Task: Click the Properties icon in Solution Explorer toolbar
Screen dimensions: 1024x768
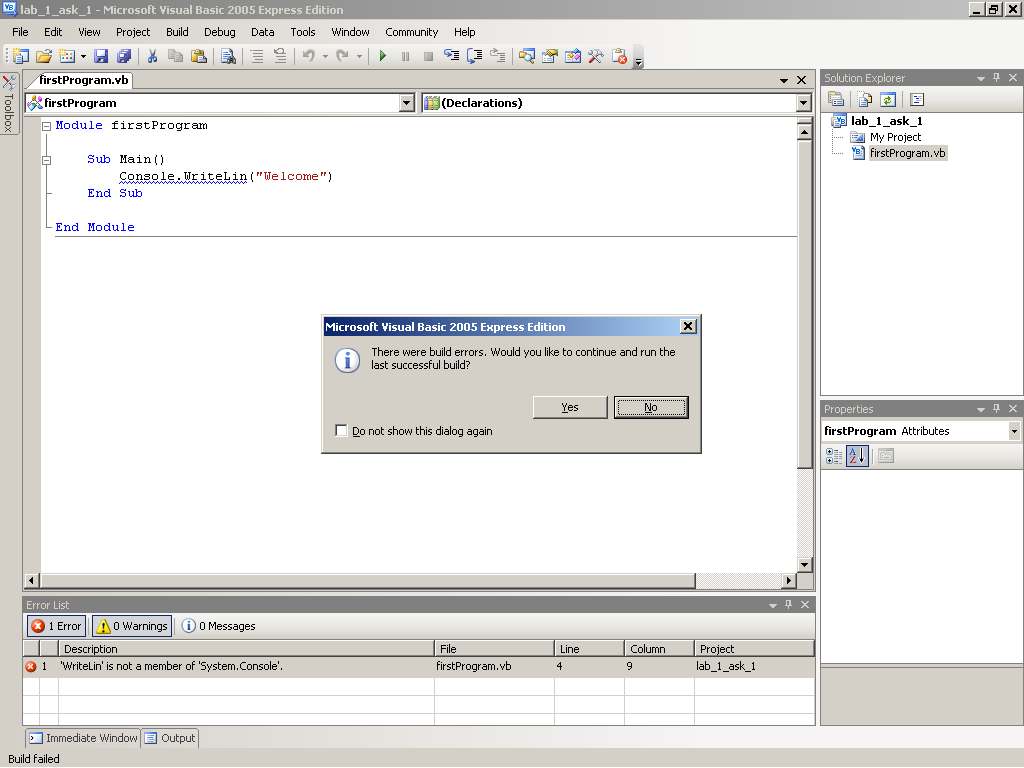Action: pyautogui.click(x=836, y=99)
